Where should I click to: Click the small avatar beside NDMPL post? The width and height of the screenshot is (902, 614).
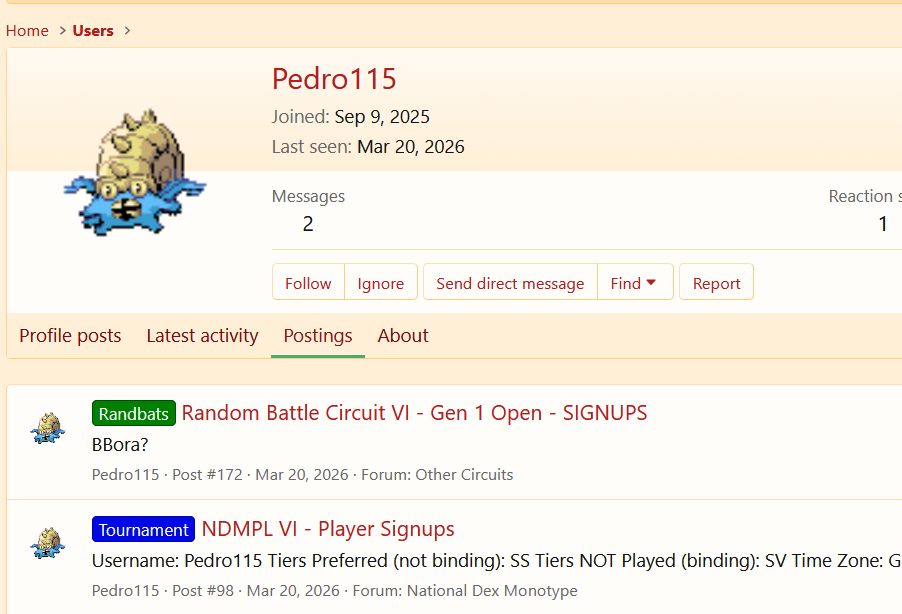[x=48, y=544]
